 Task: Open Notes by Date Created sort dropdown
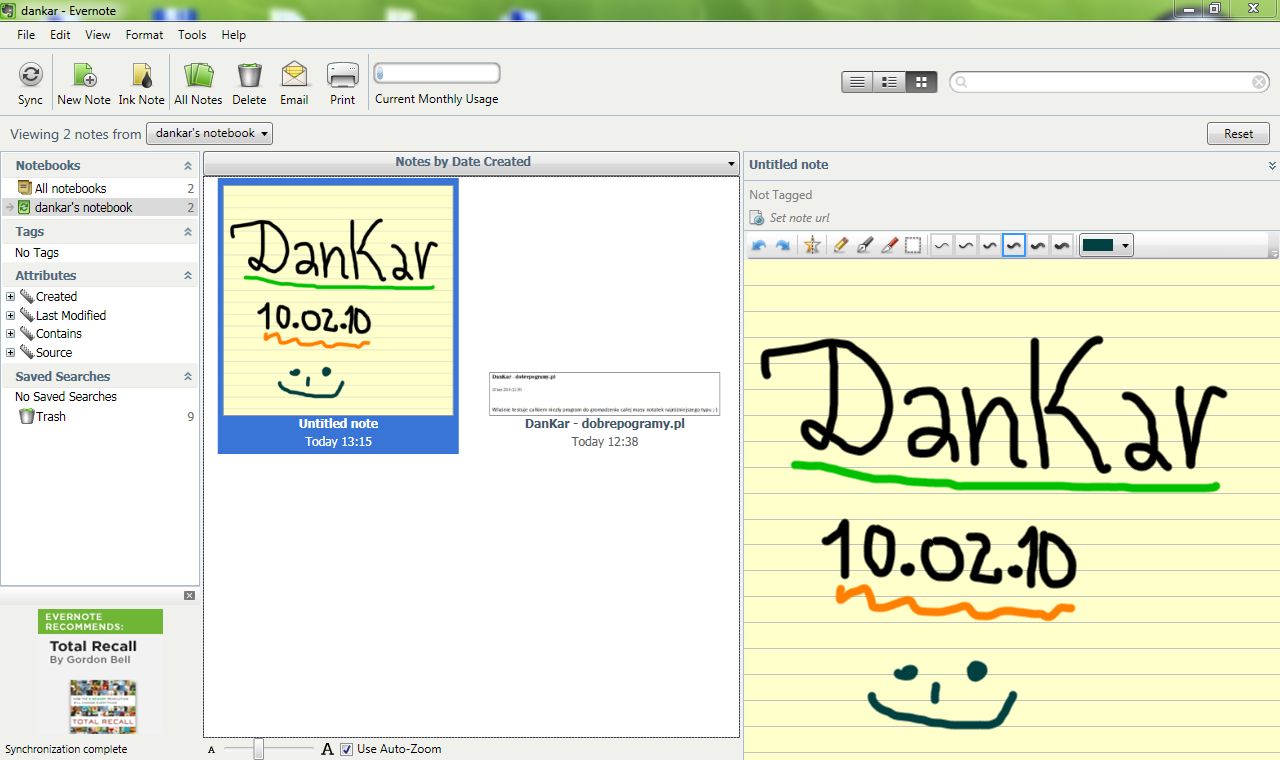point(471,162)
